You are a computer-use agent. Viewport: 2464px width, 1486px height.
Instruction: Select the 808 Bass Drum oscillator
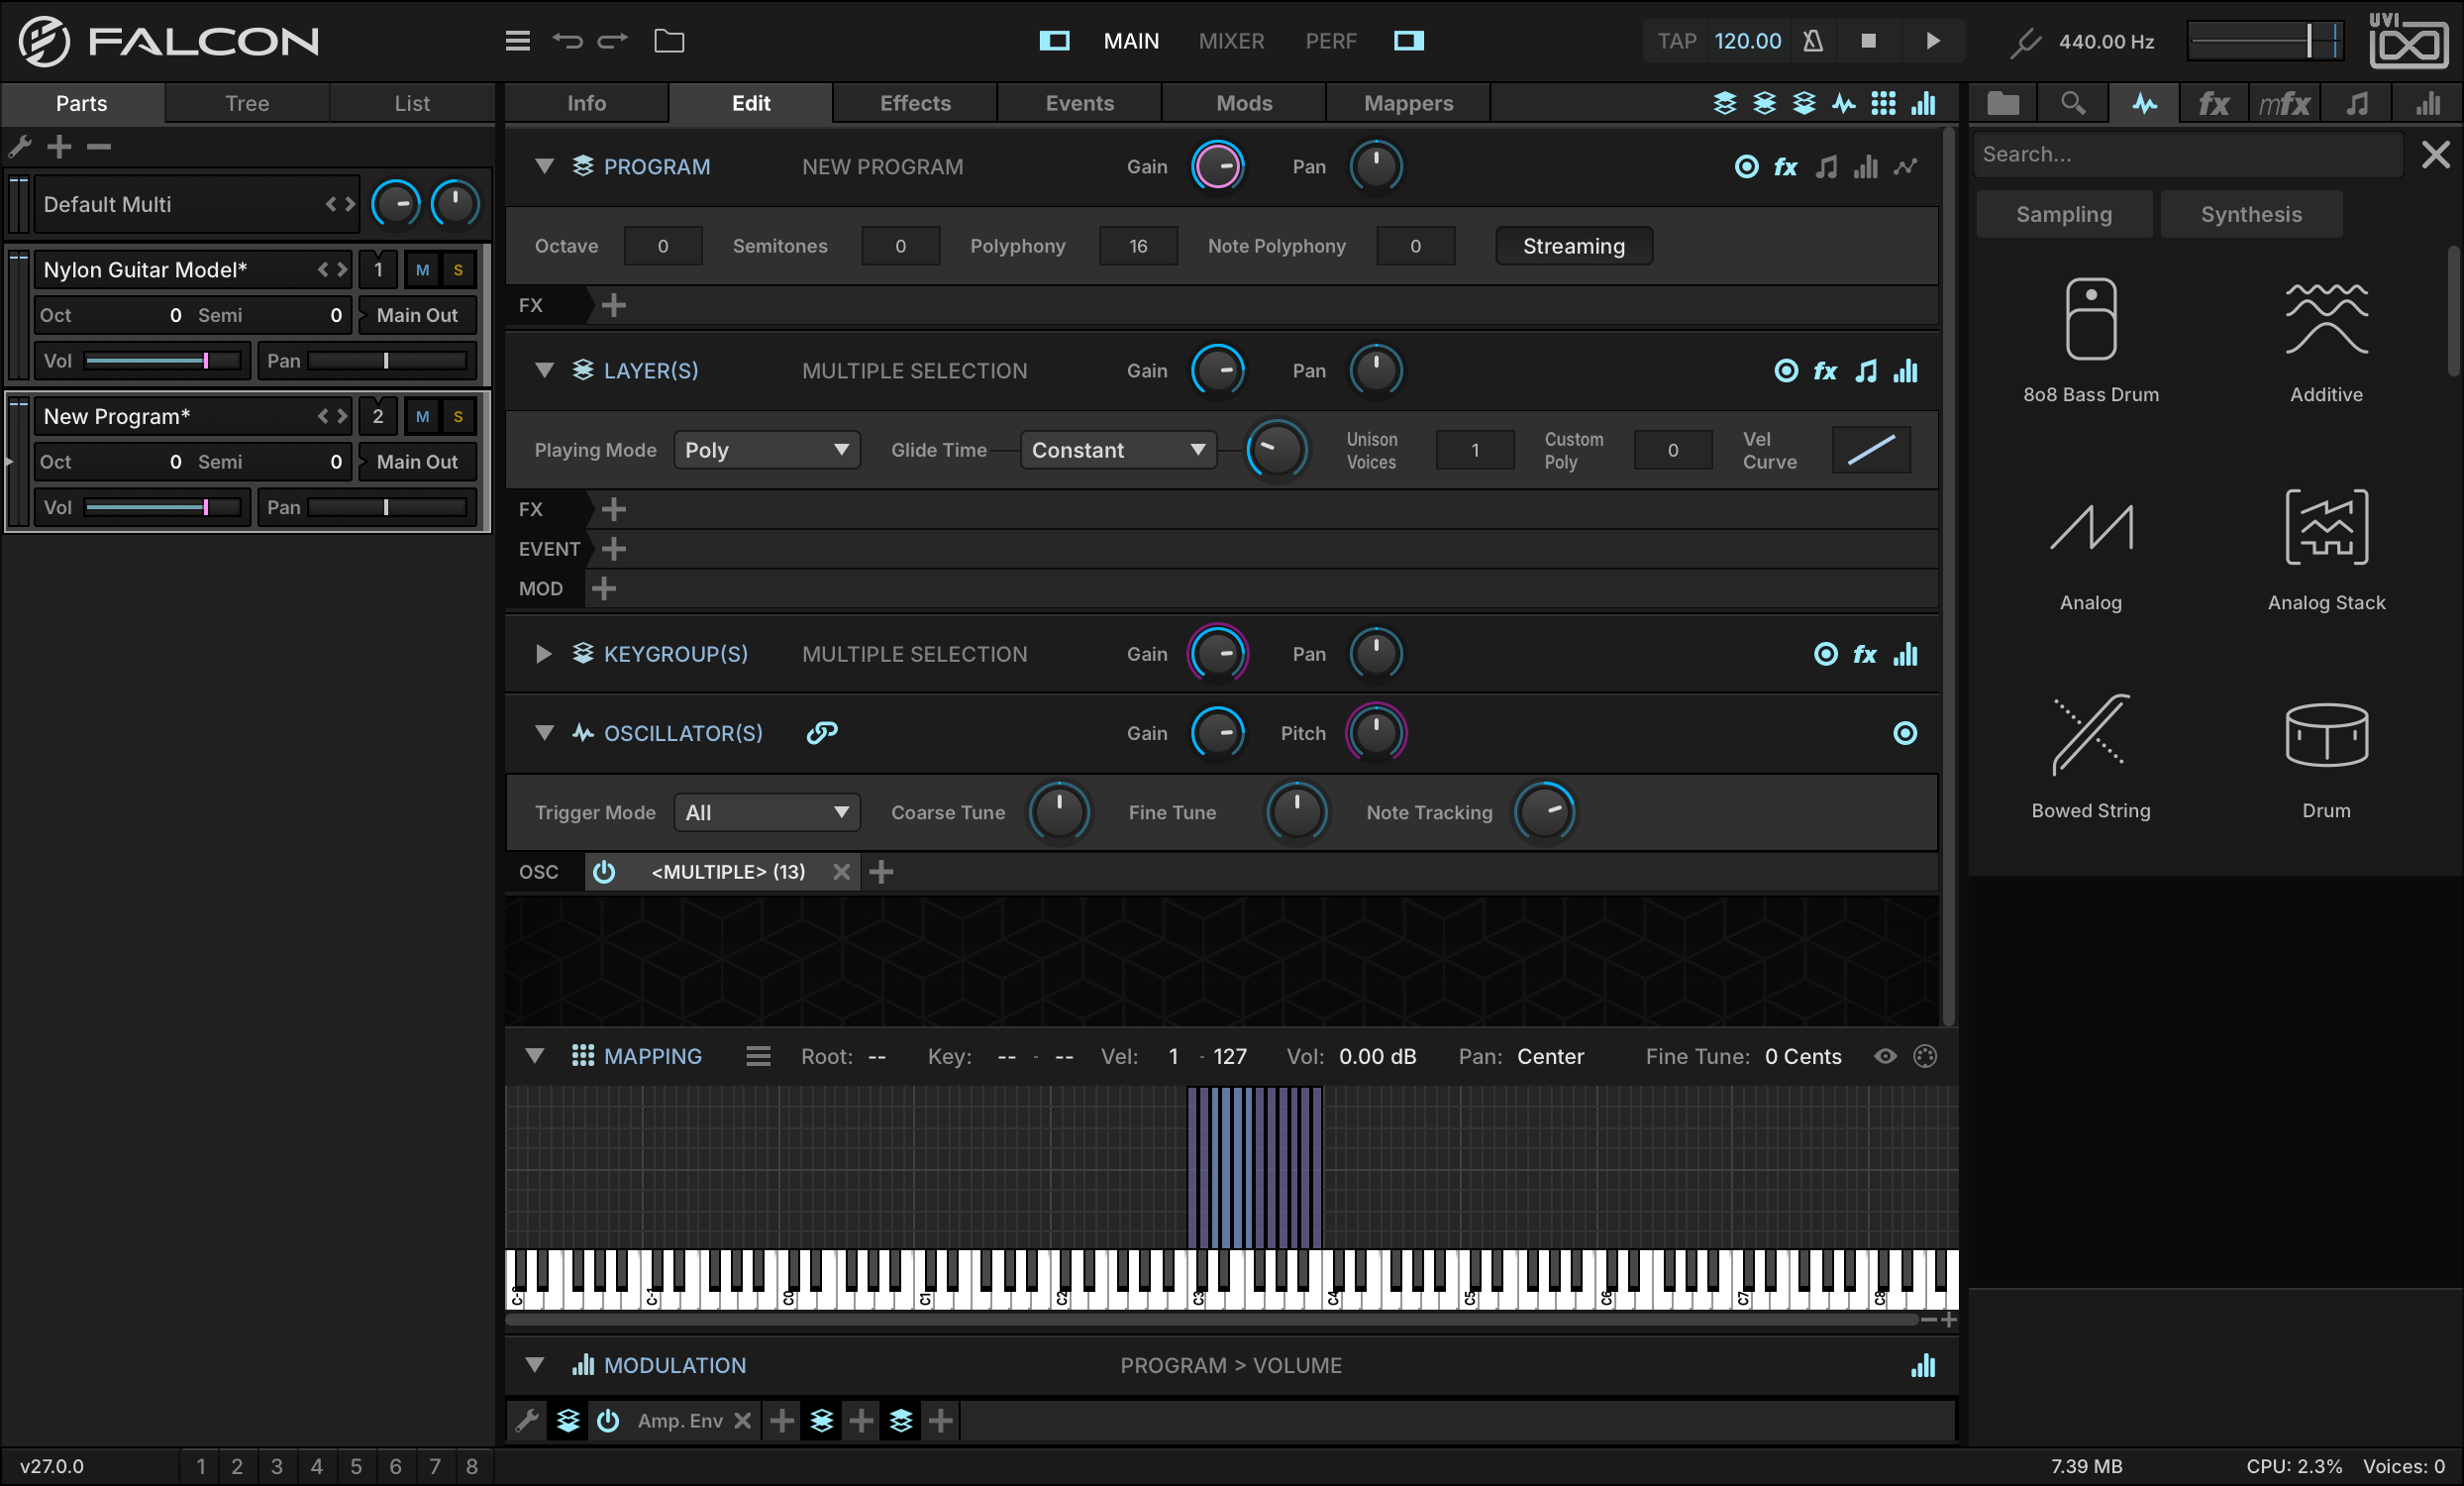2091,340
